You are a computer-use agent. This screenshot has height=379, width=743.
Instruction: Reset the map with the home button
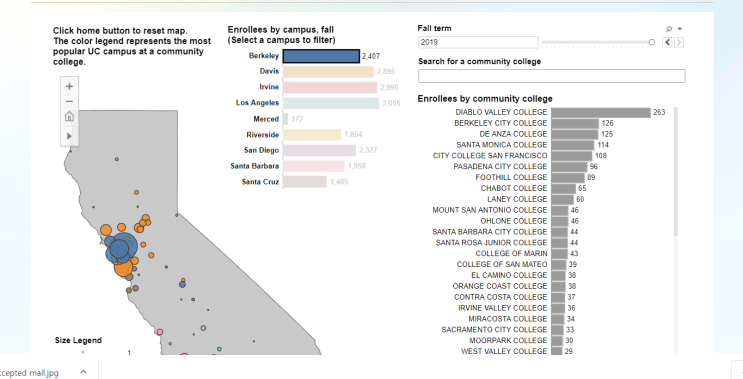point(69,117)
